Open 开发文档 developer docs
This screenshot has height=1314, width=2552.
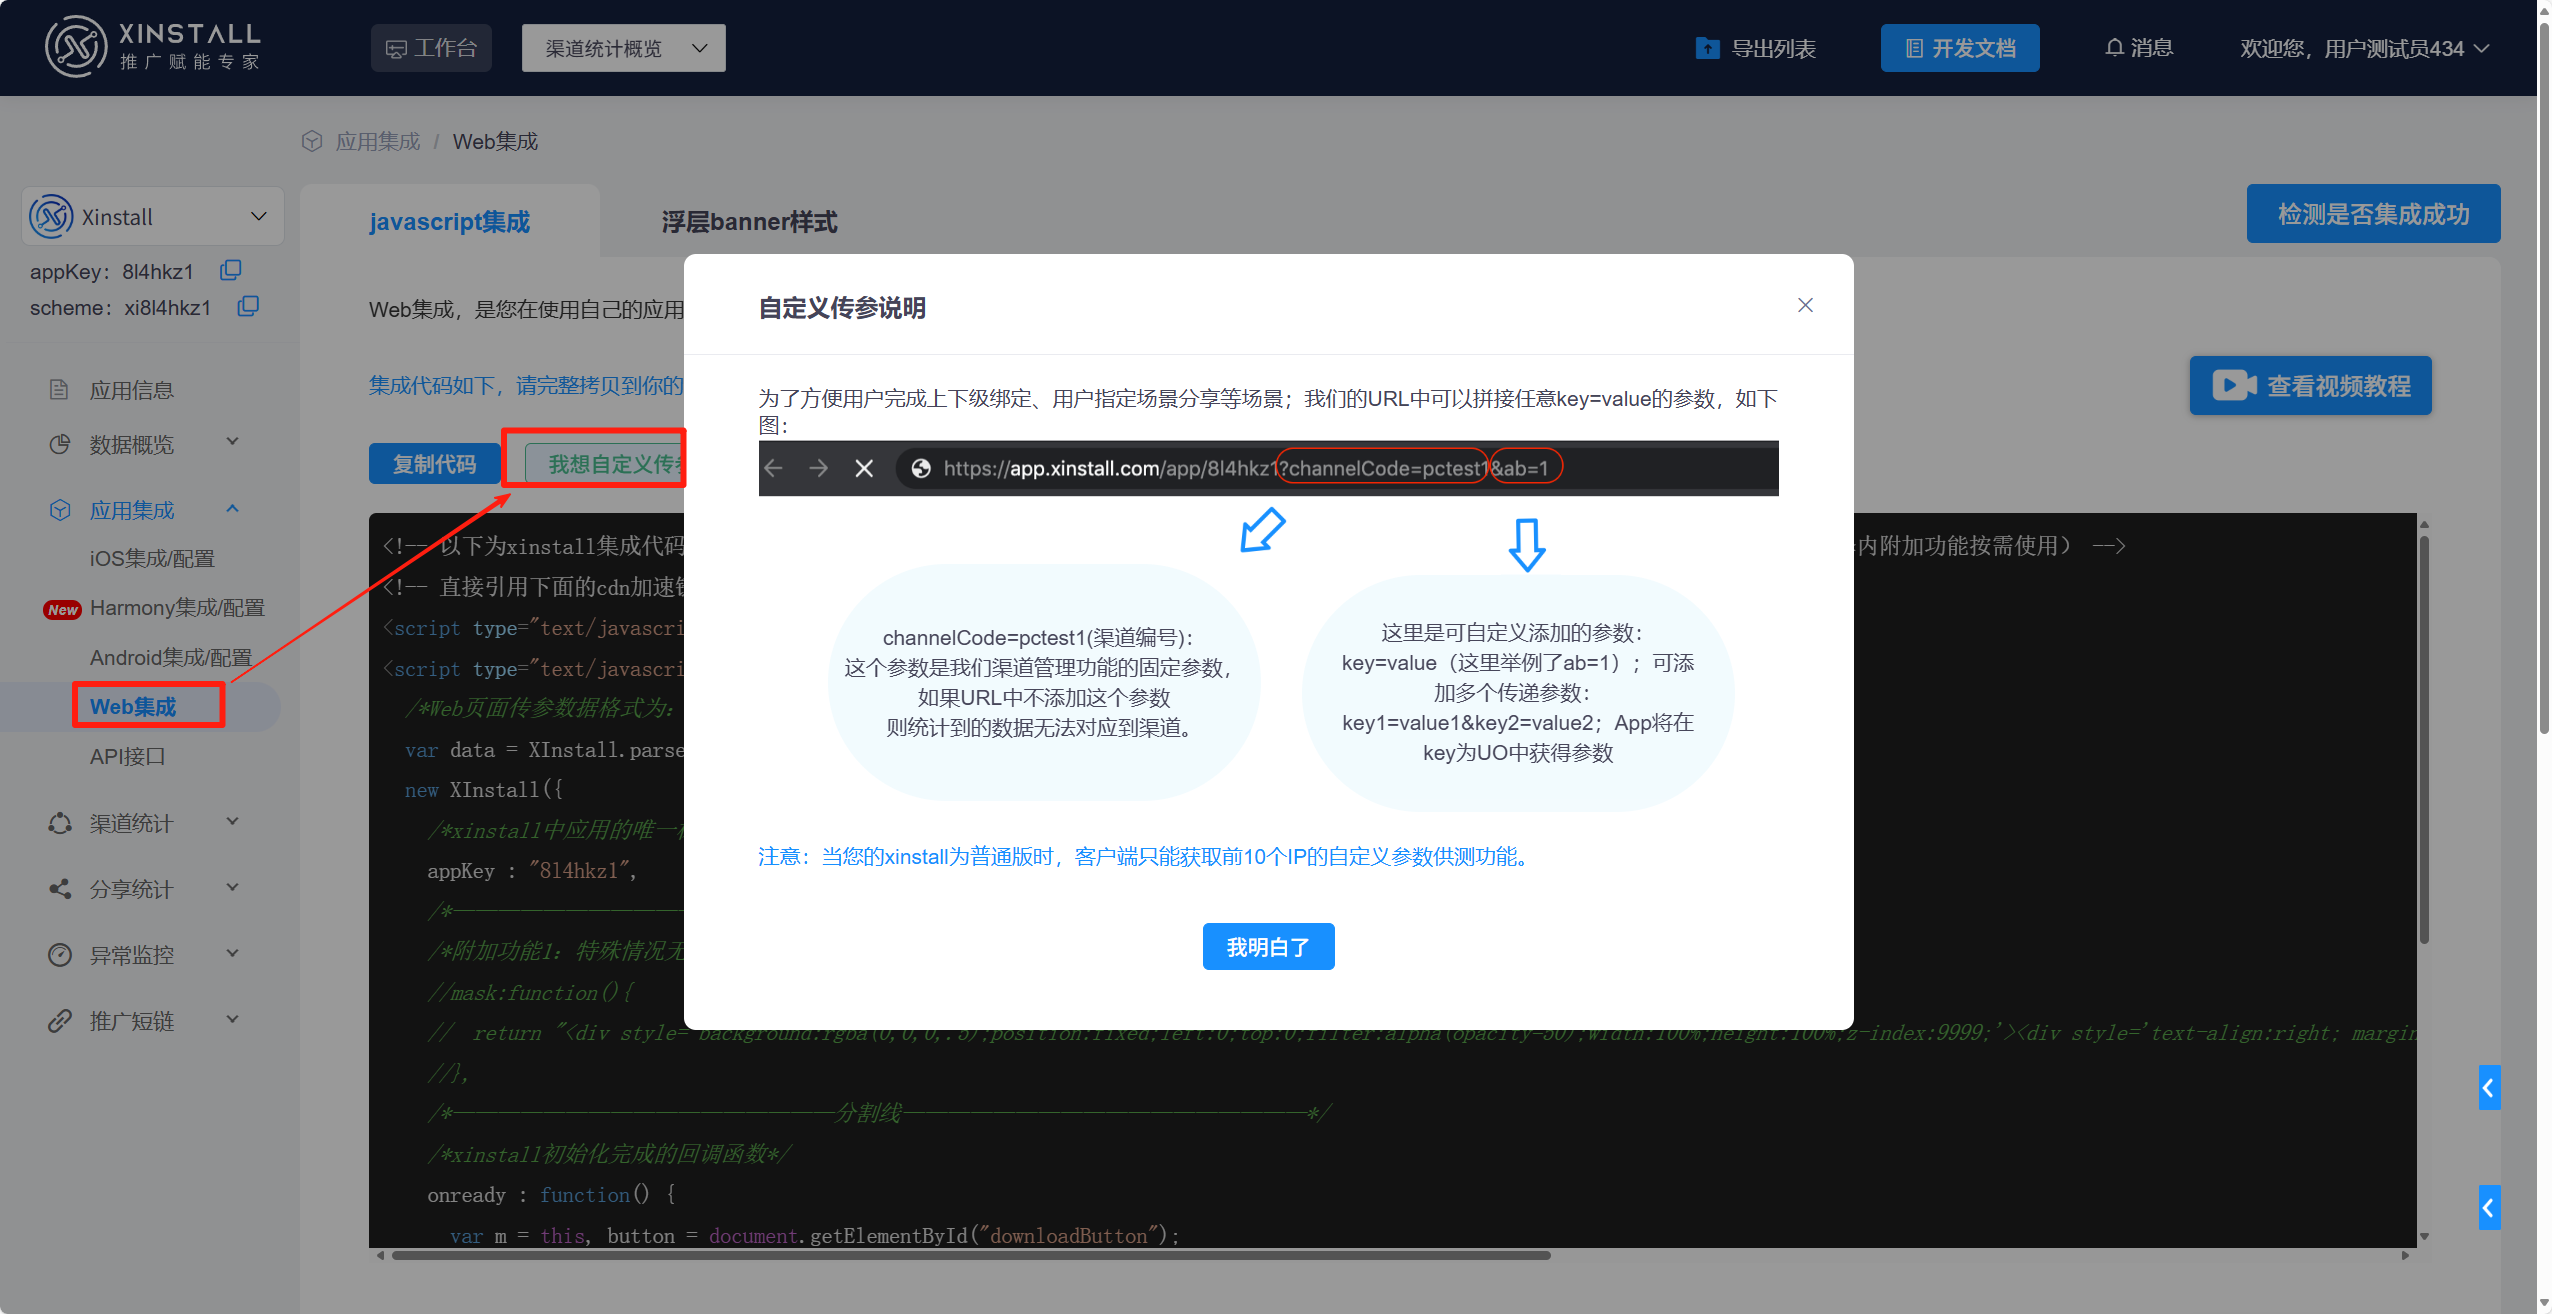(x=1959, y=48)
